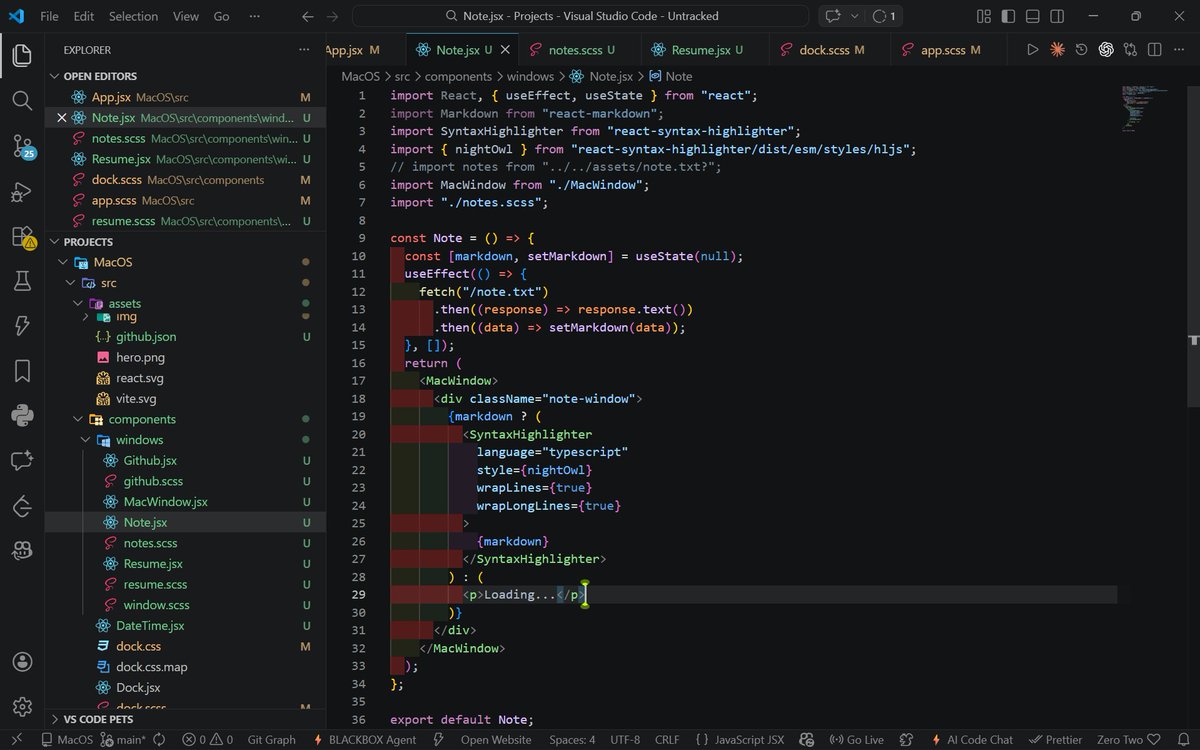
Task: Collapse the windows folder
Action: tap(86, 440)
